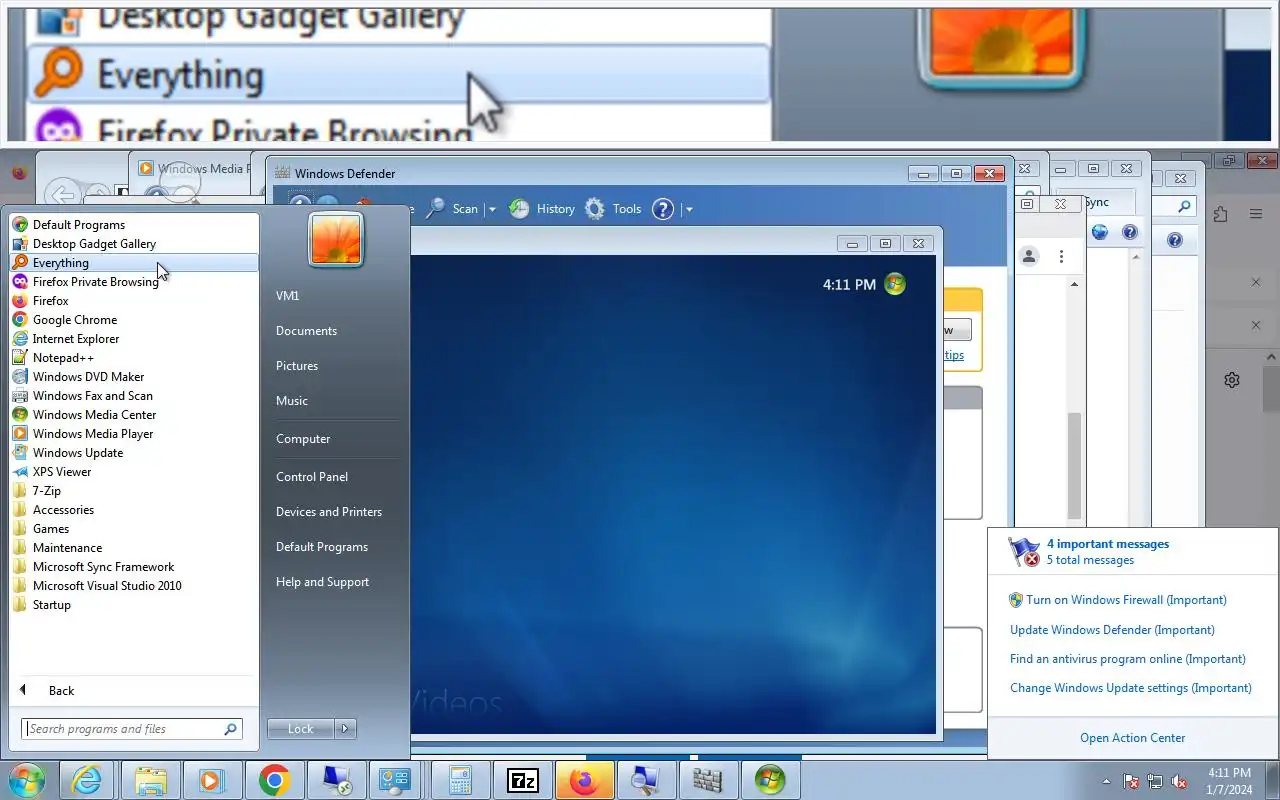The image size is (1280, 800).
Task: Open Windows Media Player from programs list
Action: pyautogui.click(x=134, y=434)
